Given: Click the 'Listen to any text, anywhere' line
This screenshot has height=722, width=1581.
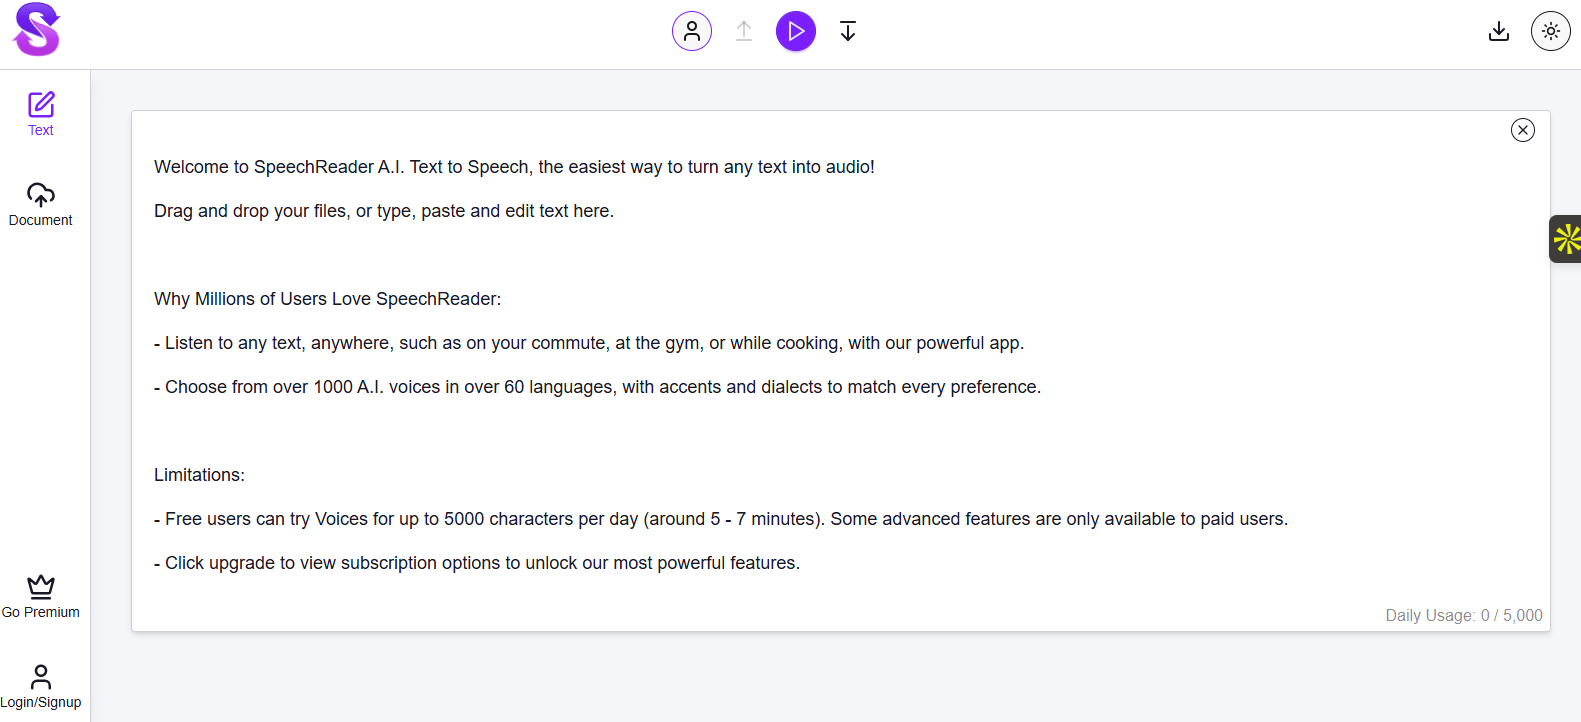Looking at the screenshot, I should coord(589,343).
